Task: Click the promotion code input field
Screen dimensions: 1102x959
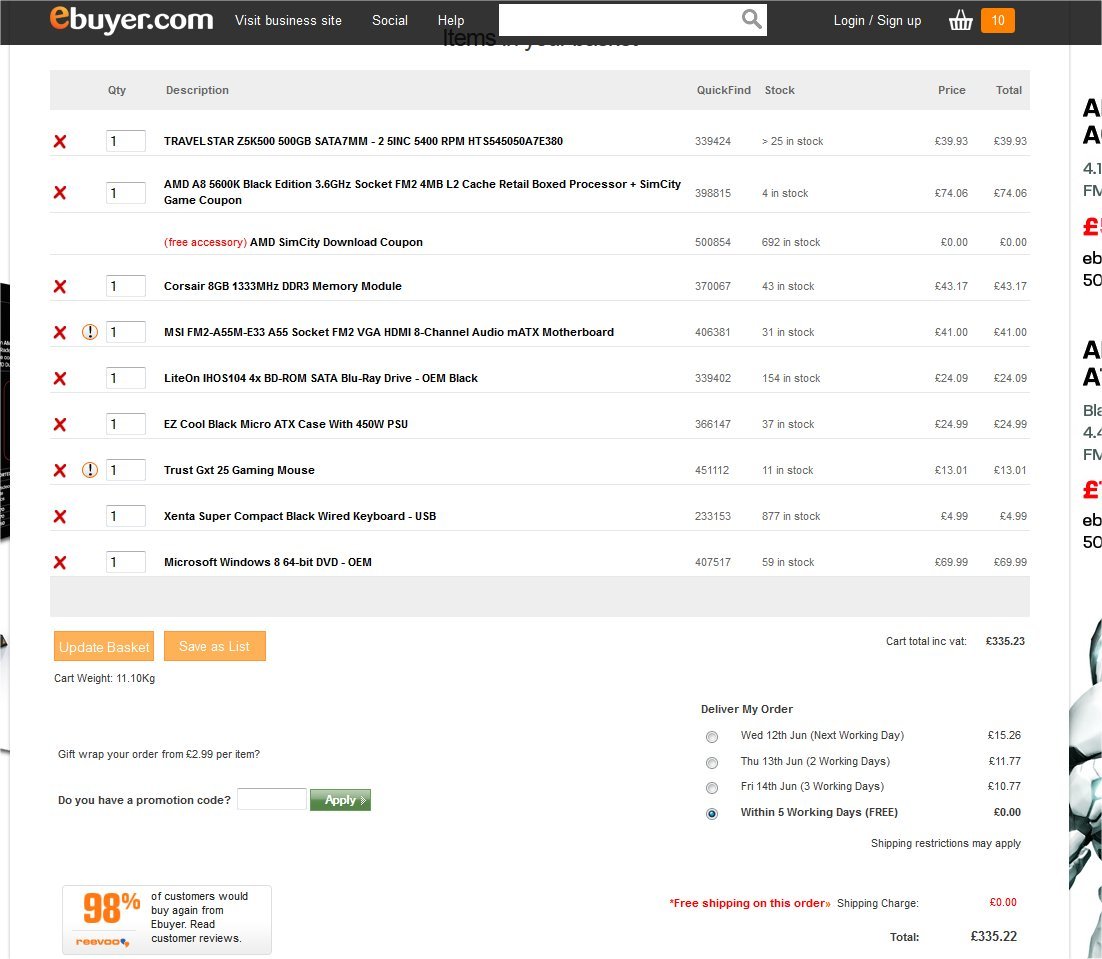Action: point(272,800)
